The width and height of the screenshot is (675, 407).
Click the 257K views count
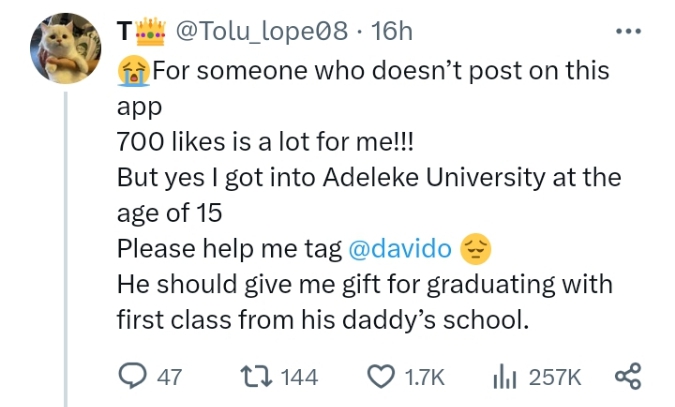click(554, 377)
